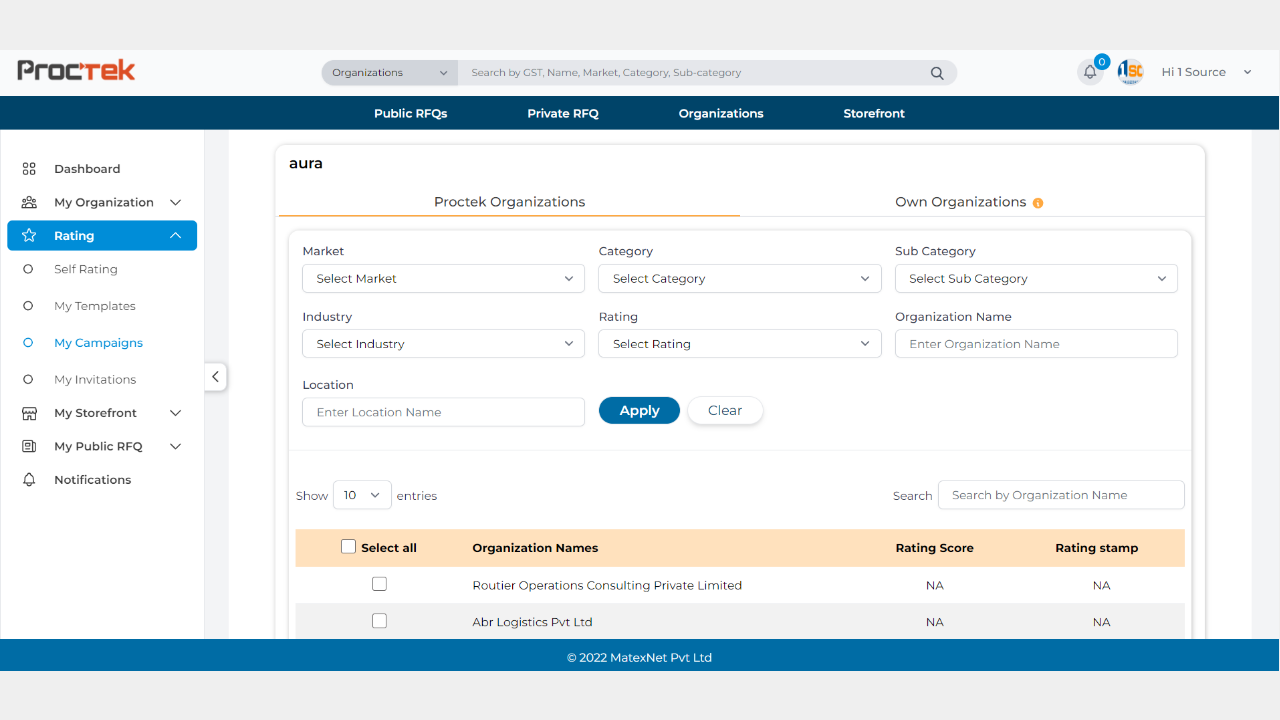Click the search magnifier icon
This screenshot has height=720, width=1280.
(x=937, y=73)
